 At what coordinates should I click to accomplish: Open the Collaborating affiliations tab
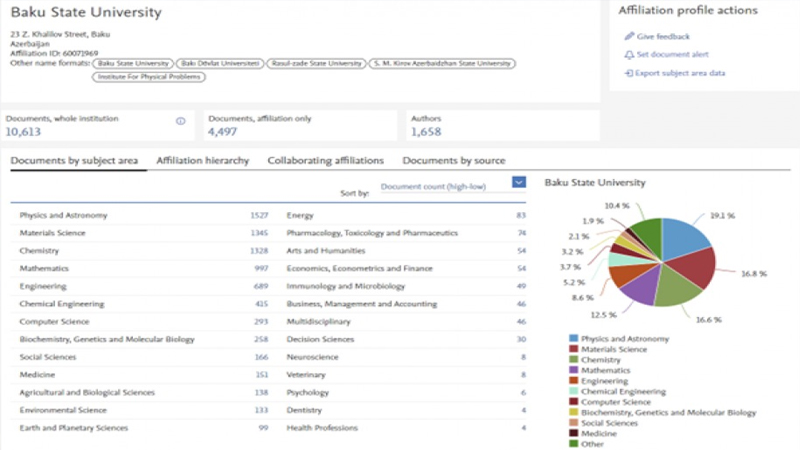pyautogui.click(x=325, y=160)
